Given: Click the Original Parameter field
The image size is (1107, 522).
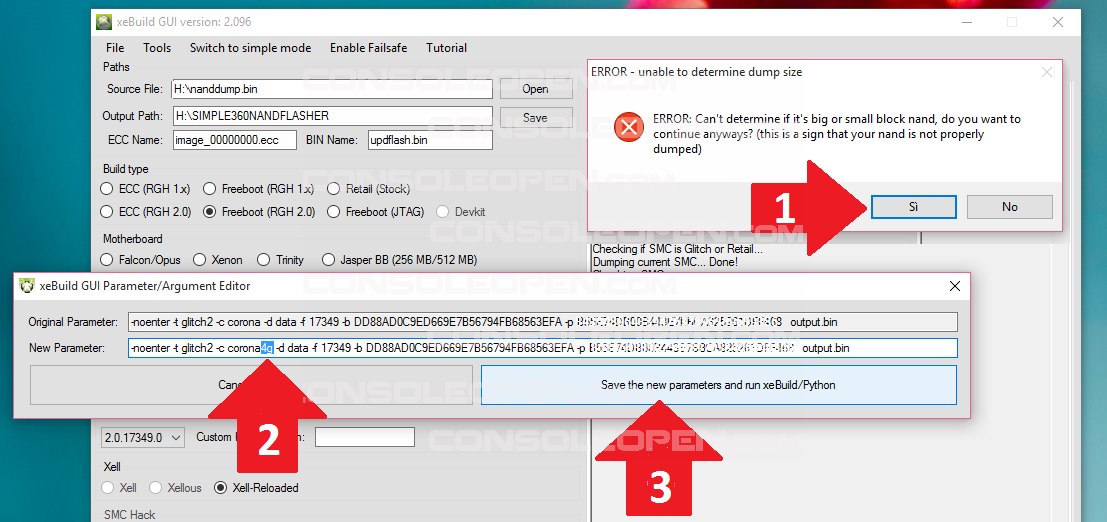Looking at the screenshot, I should [542, 322].
